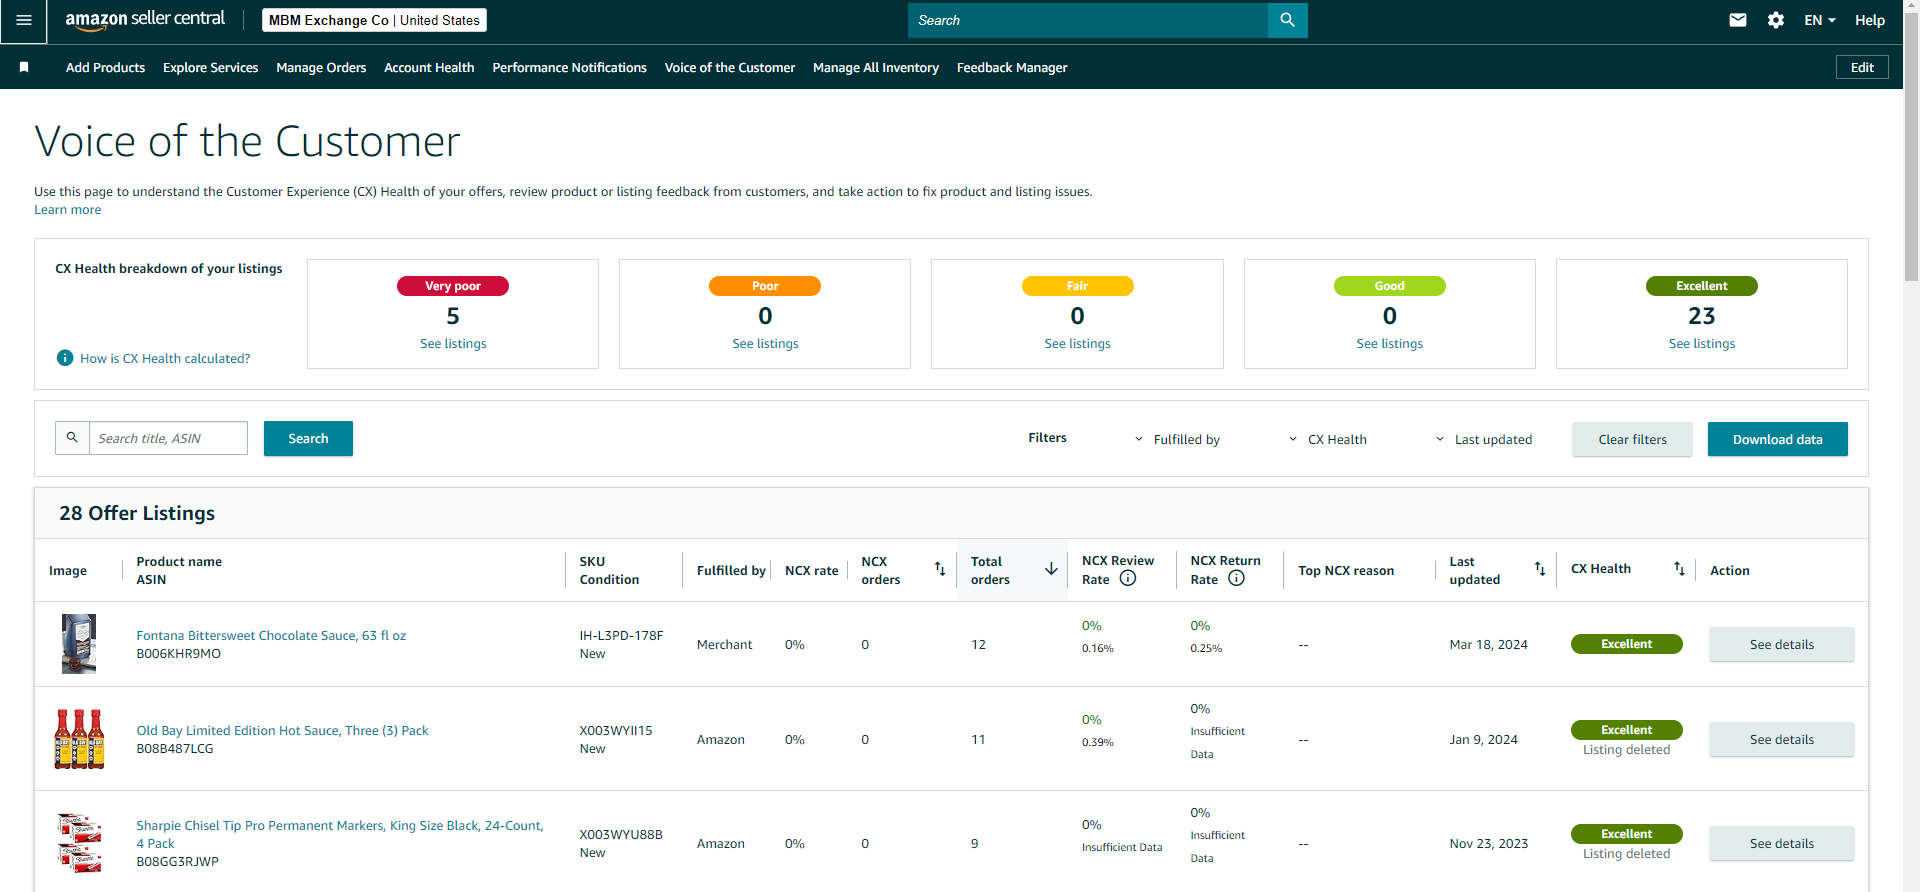
Task: See details for Fontana Chocolate Sauce
Action: [1781, 644]
